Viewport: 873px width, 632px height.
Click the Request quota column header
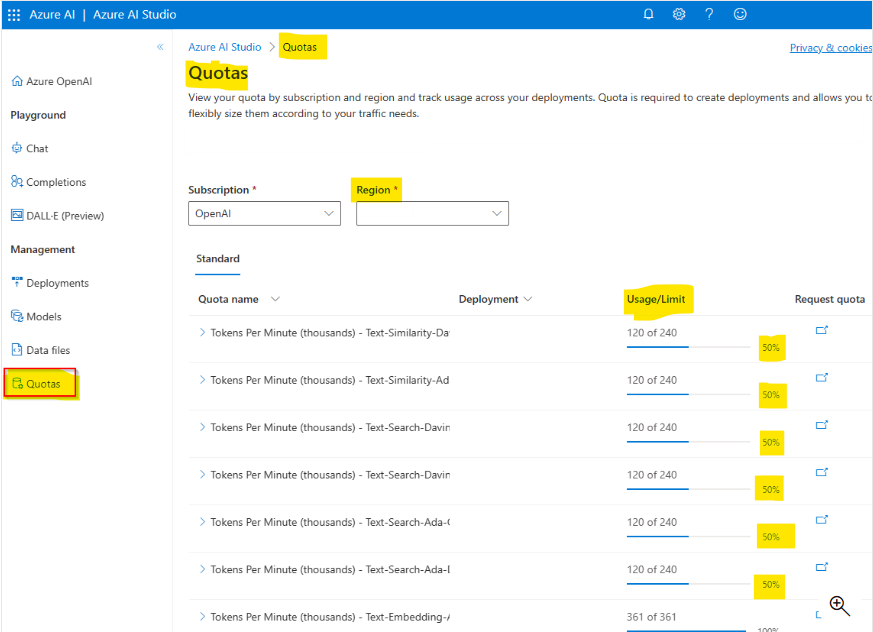tap(830, 299)
